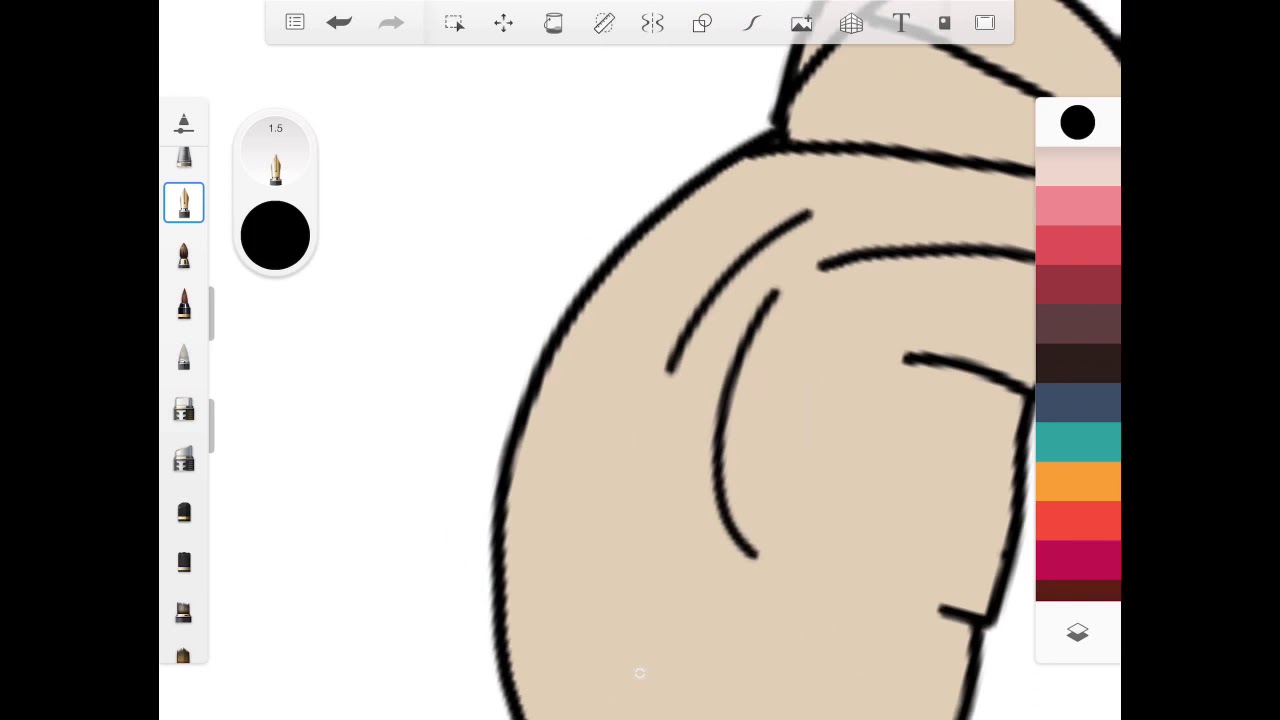Pick the salmon pink swatch
The height and width of the screenshot is (720, 1280).
[x=1078, y=206]
